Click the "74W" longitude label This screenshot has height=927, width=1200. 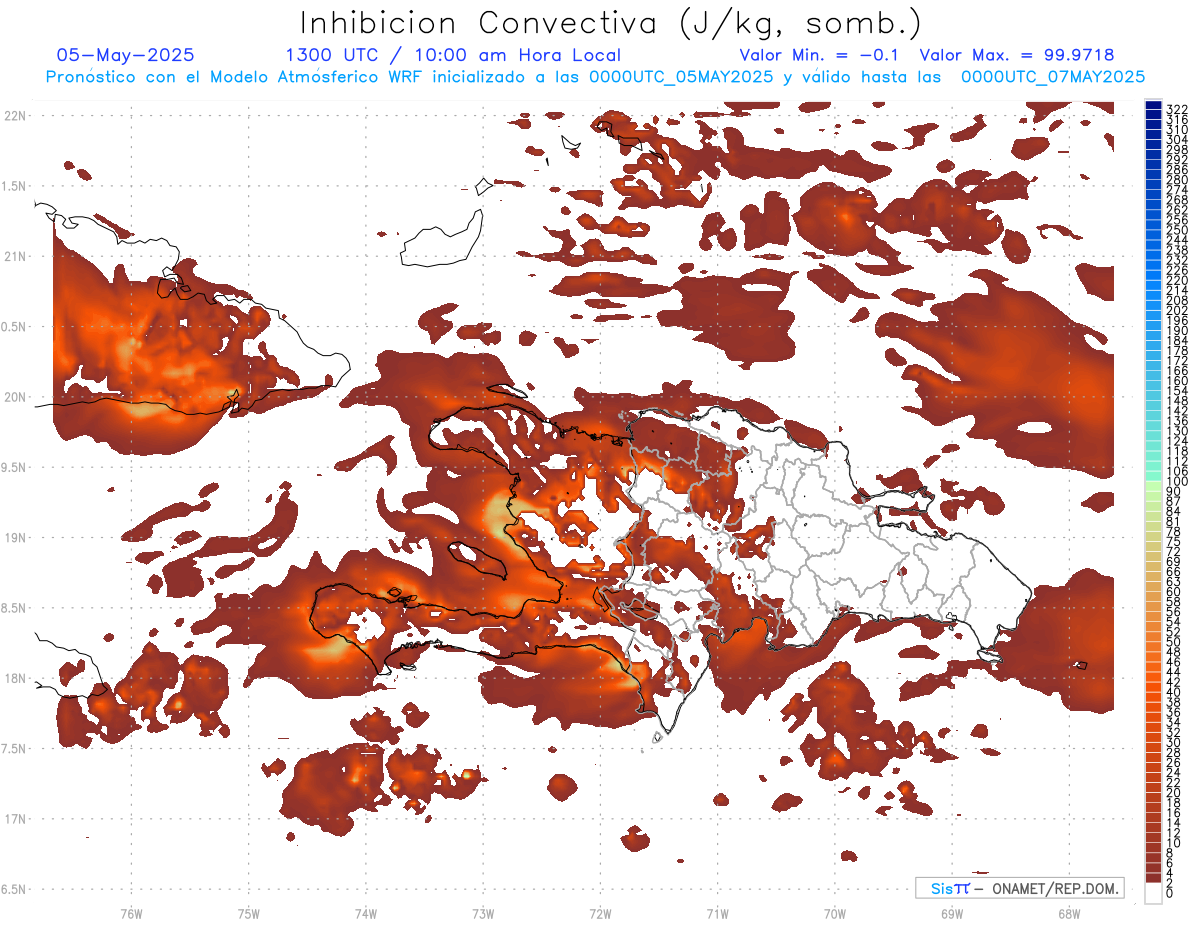tap(365, 913)
